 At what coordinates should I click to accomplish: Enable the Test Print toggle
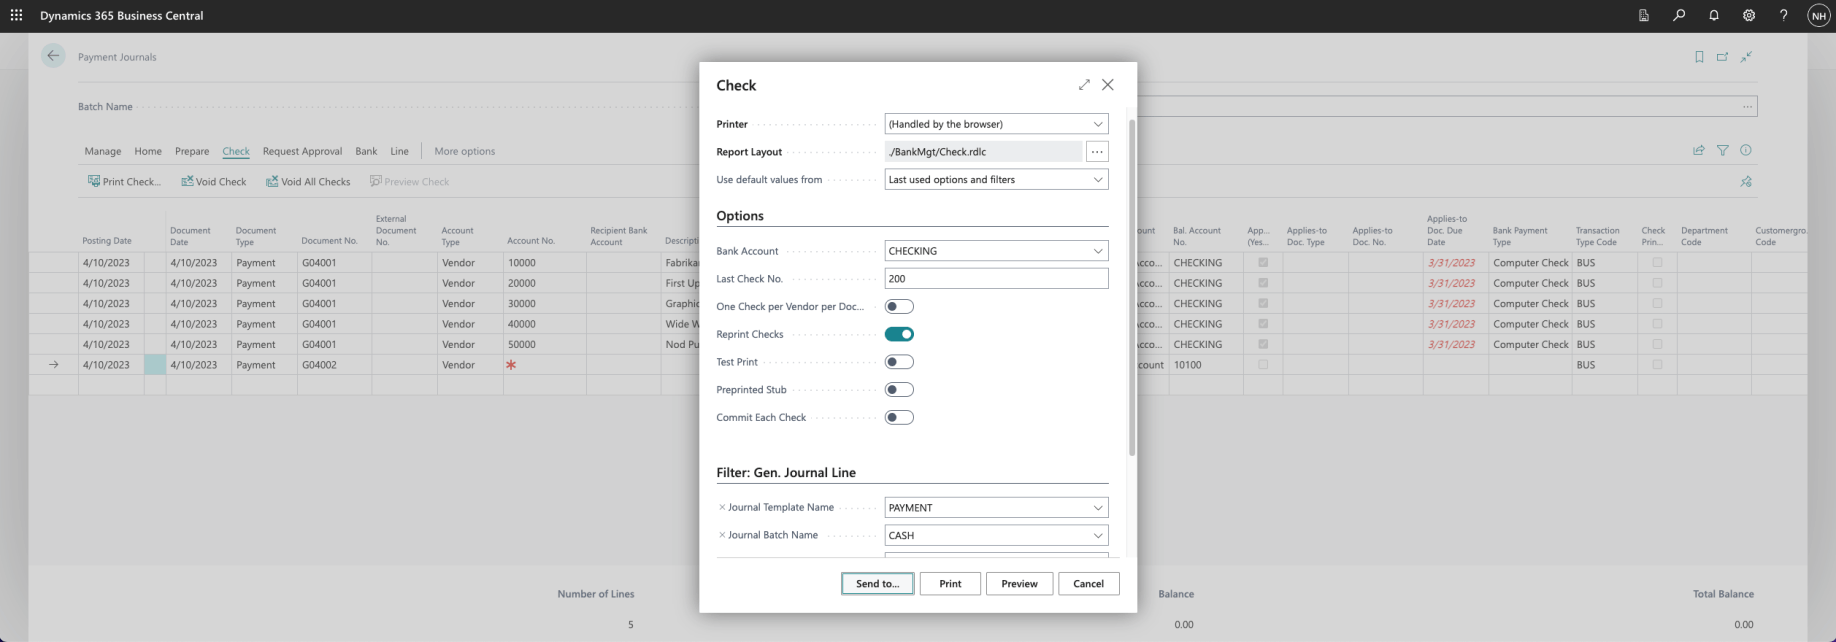point(899,362)
